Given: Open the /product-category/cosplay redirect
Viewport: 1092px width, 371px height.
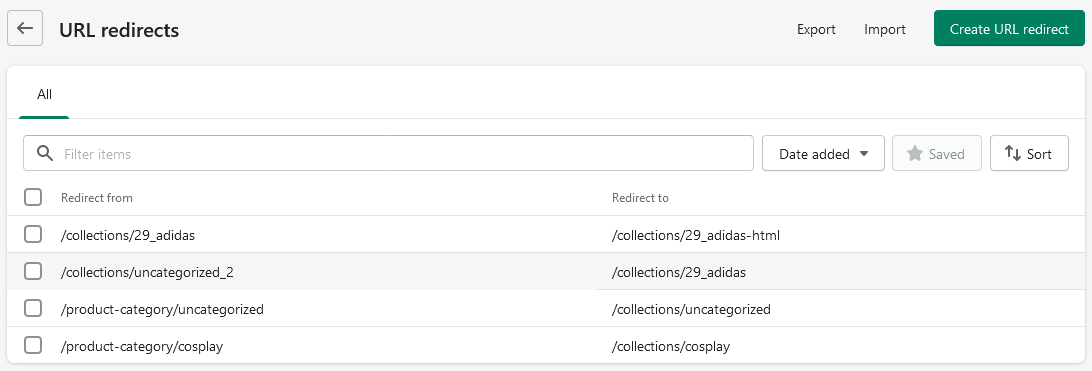Looking at the screenshot, I should click(x=142, y=346).
